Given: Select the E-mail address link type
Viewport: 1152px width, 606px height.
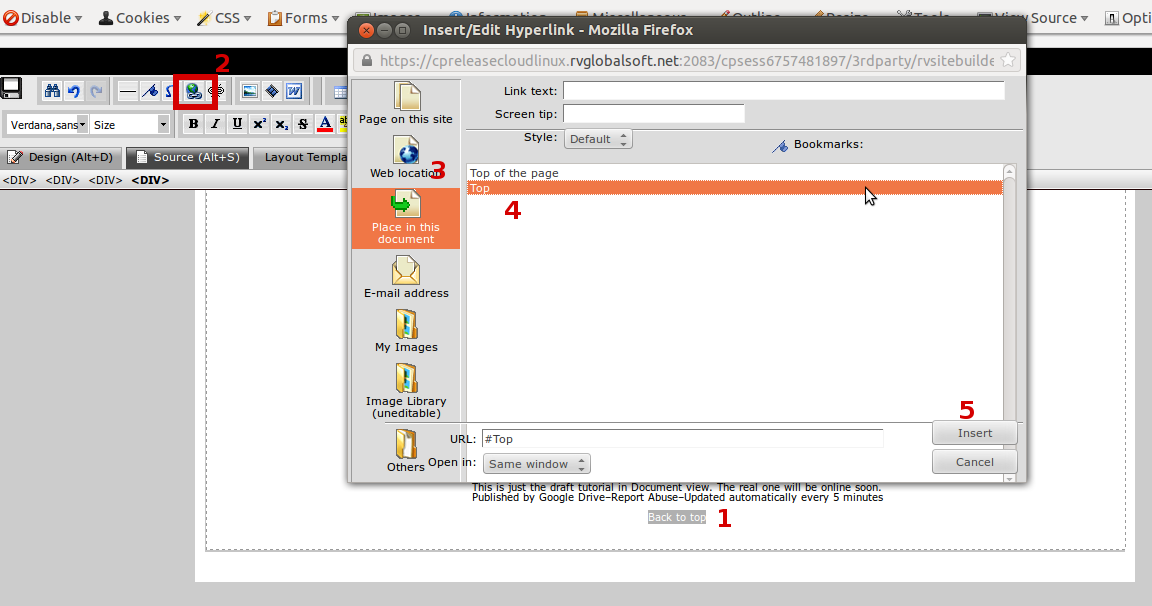Looking at the screenshot, I should [406, 277].
